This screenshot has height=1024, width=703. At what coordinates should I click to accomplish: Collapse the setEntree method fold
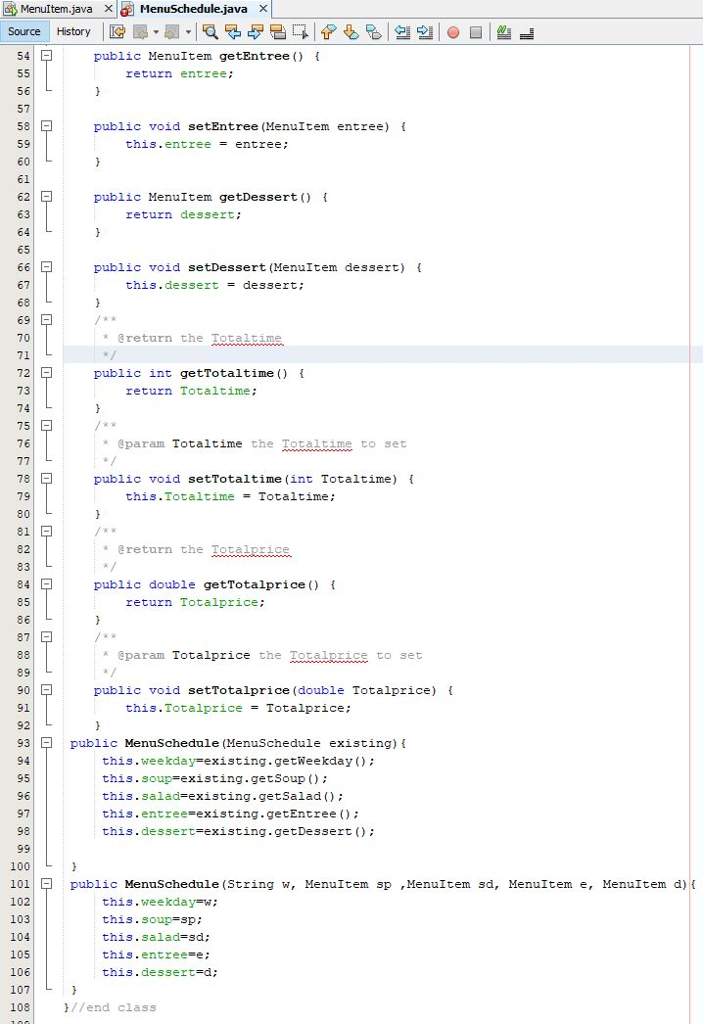tap(46, 126)
